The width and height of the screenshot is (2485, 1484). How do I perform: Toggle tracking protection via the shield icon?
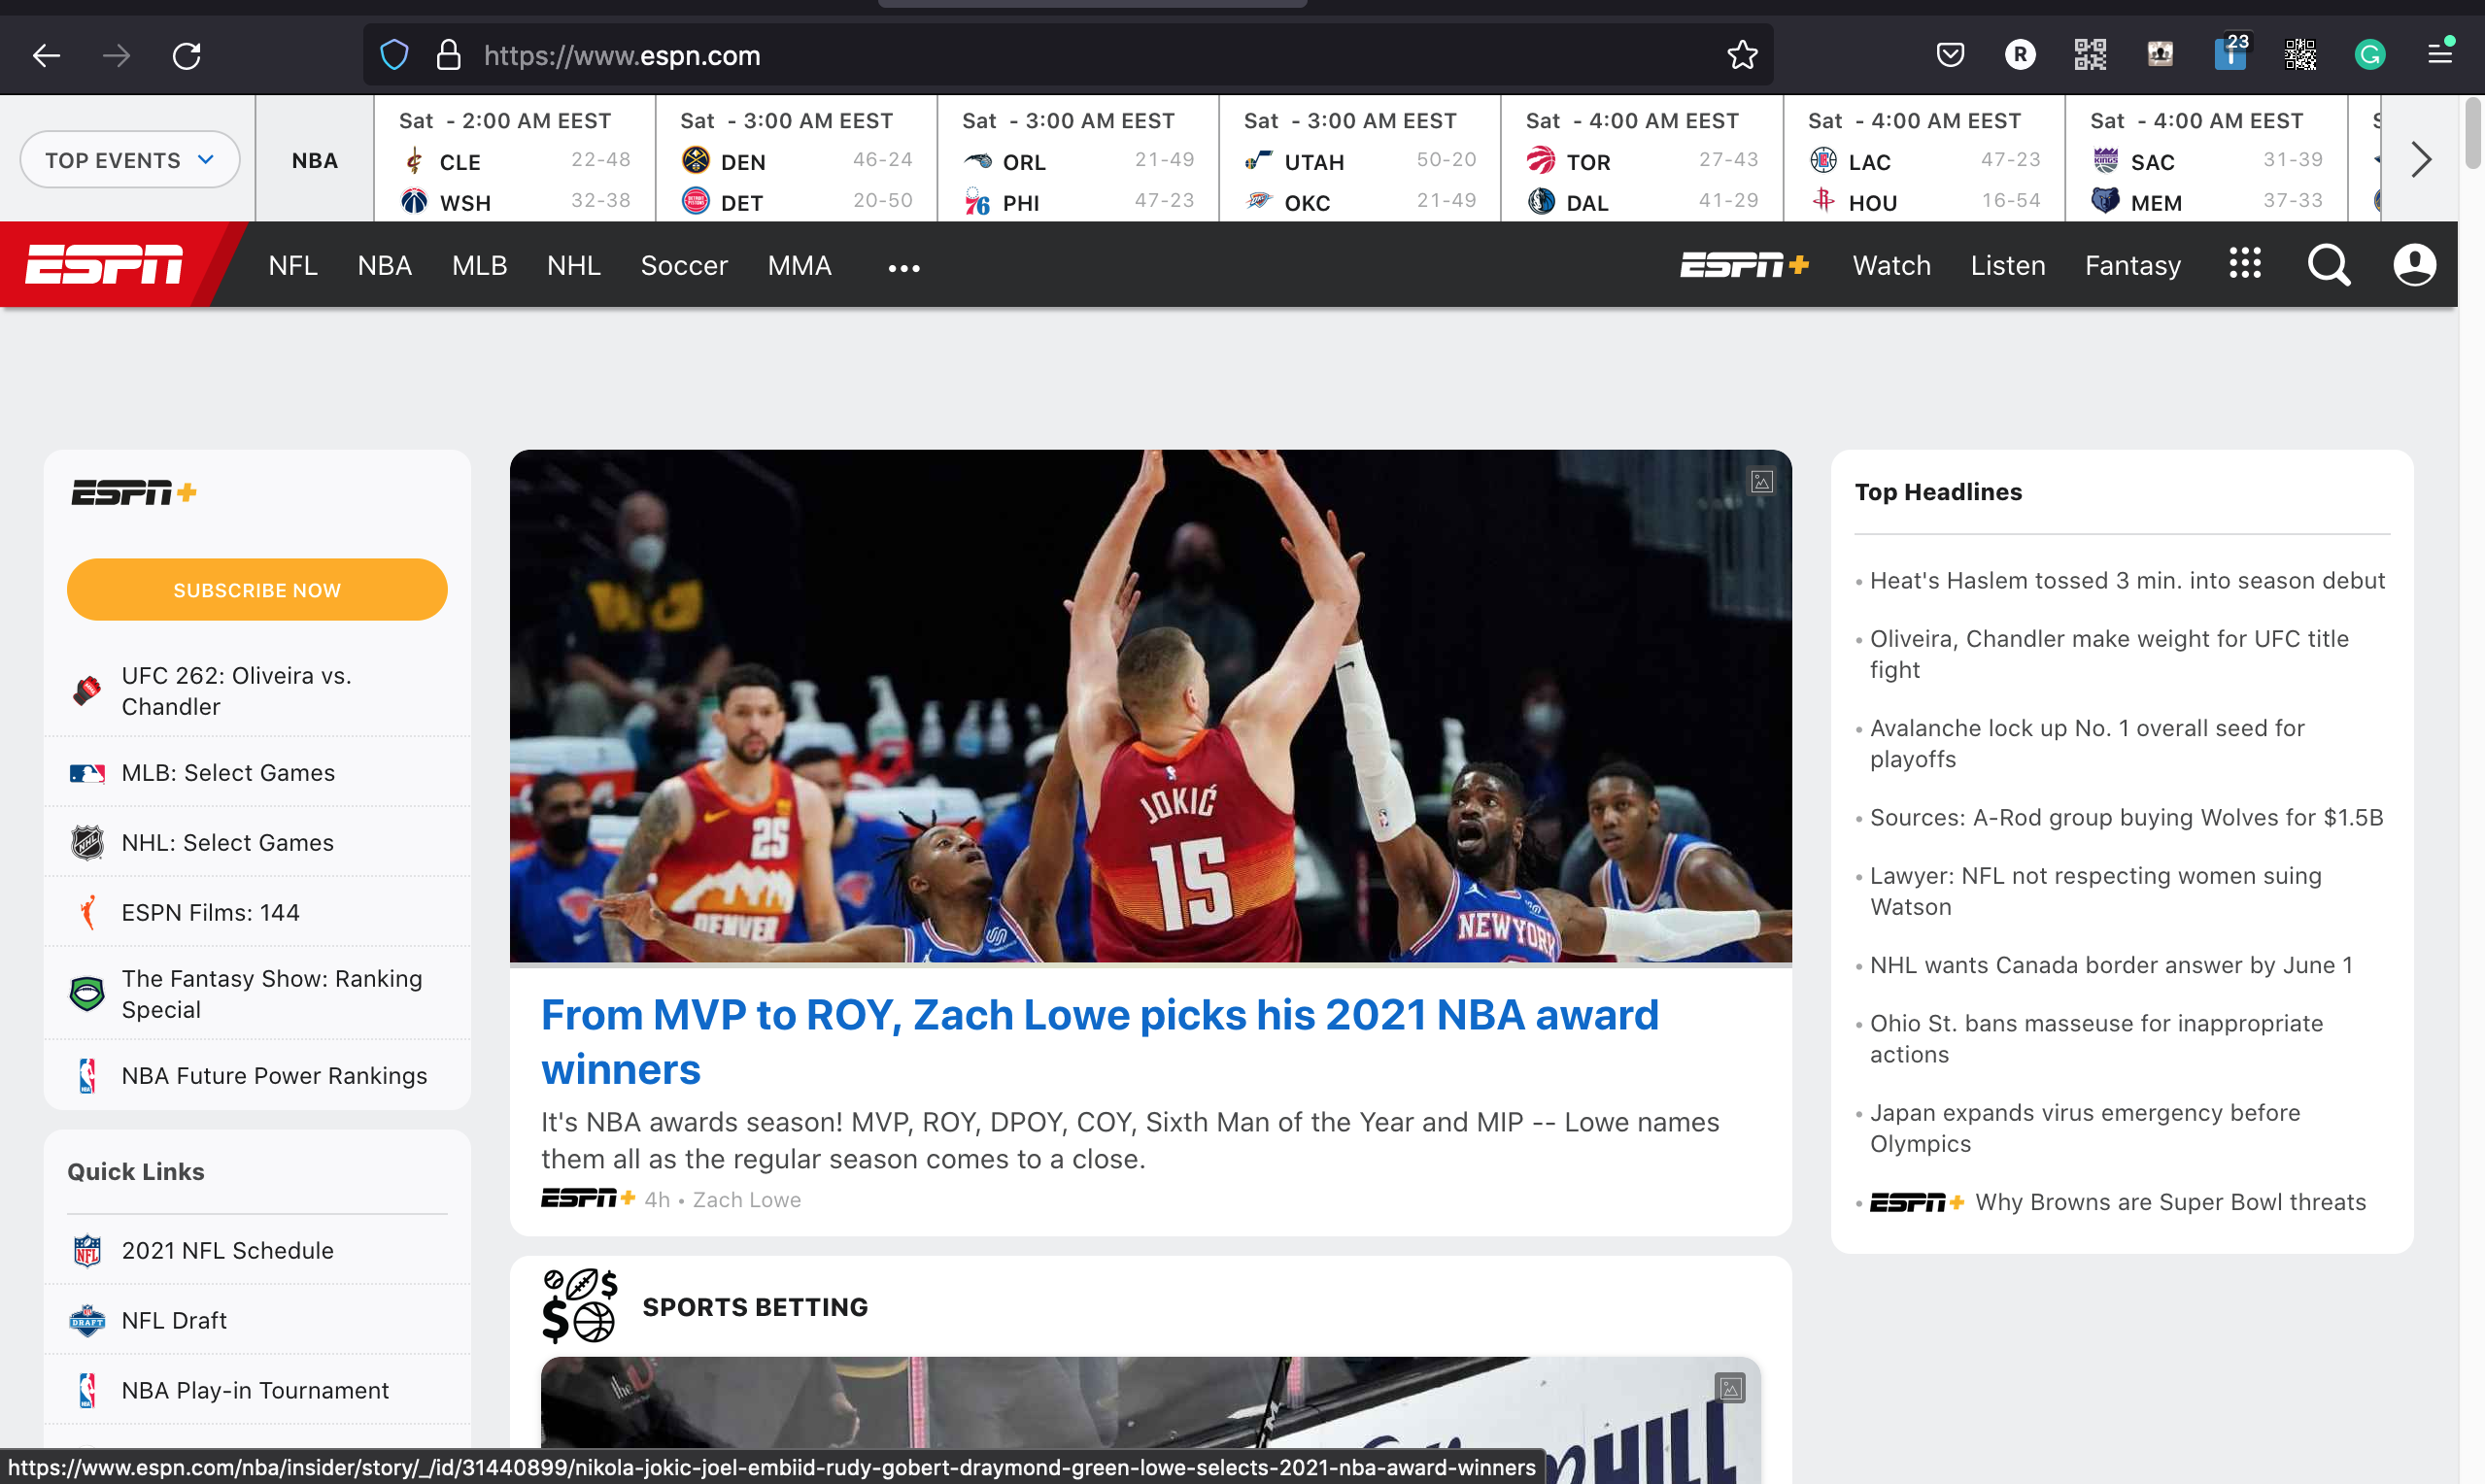click(393, 55)
